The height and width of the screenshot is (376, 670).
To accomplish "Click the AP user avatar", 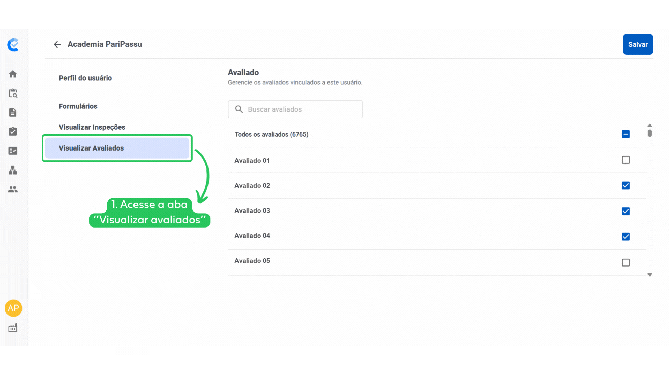I will pos(13,308).
